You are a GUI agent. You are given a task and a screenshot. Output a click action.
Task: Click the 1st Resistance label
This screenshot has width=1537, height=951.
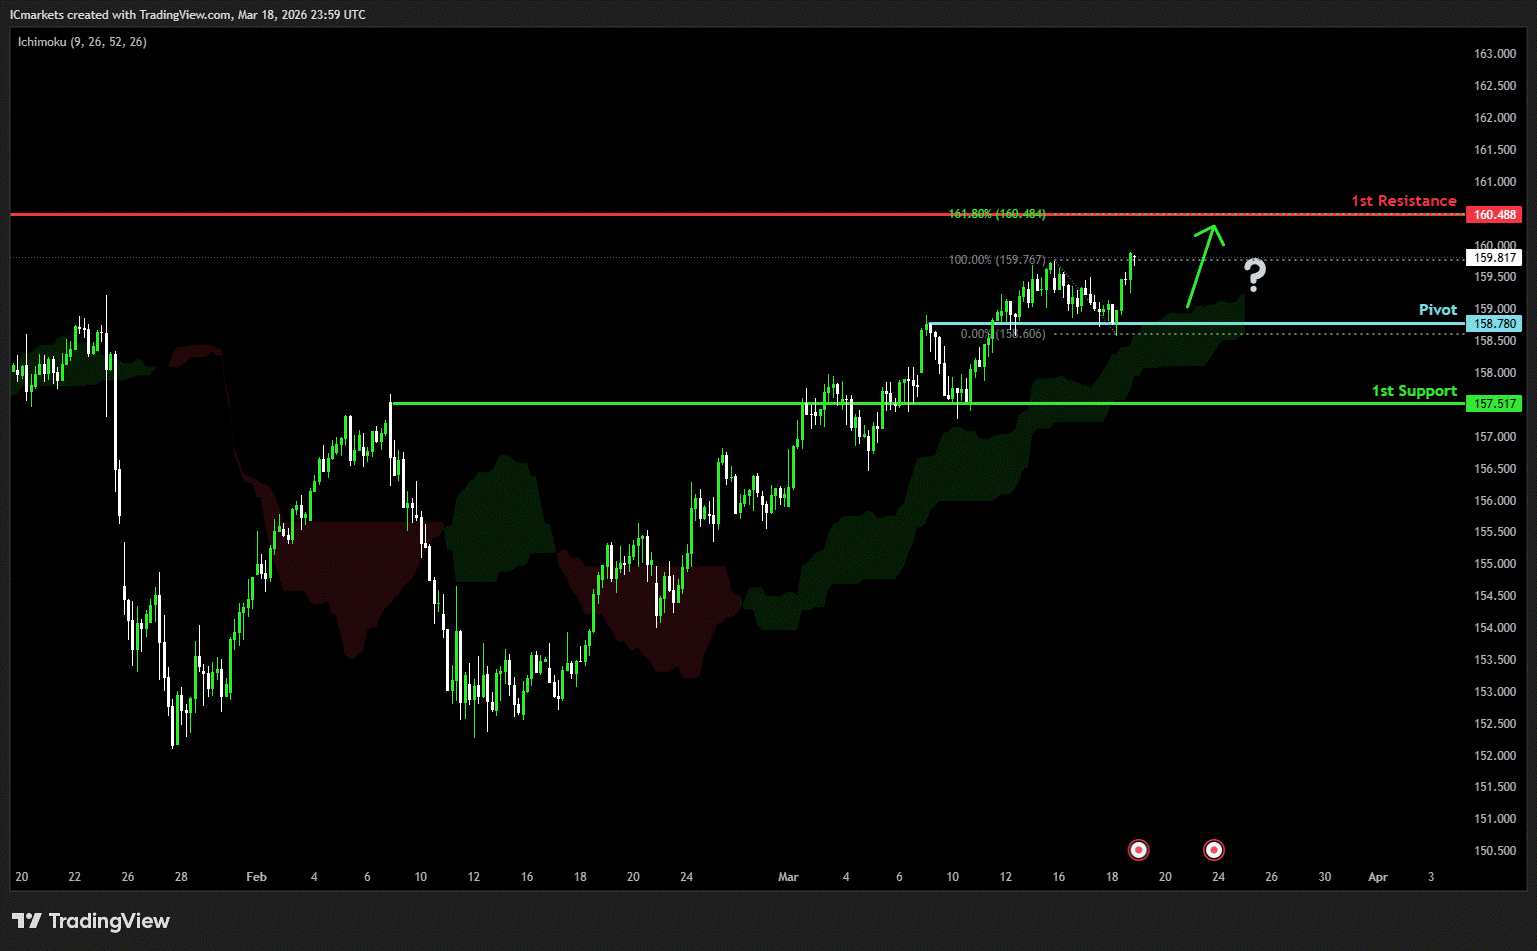pos(1403,201)
